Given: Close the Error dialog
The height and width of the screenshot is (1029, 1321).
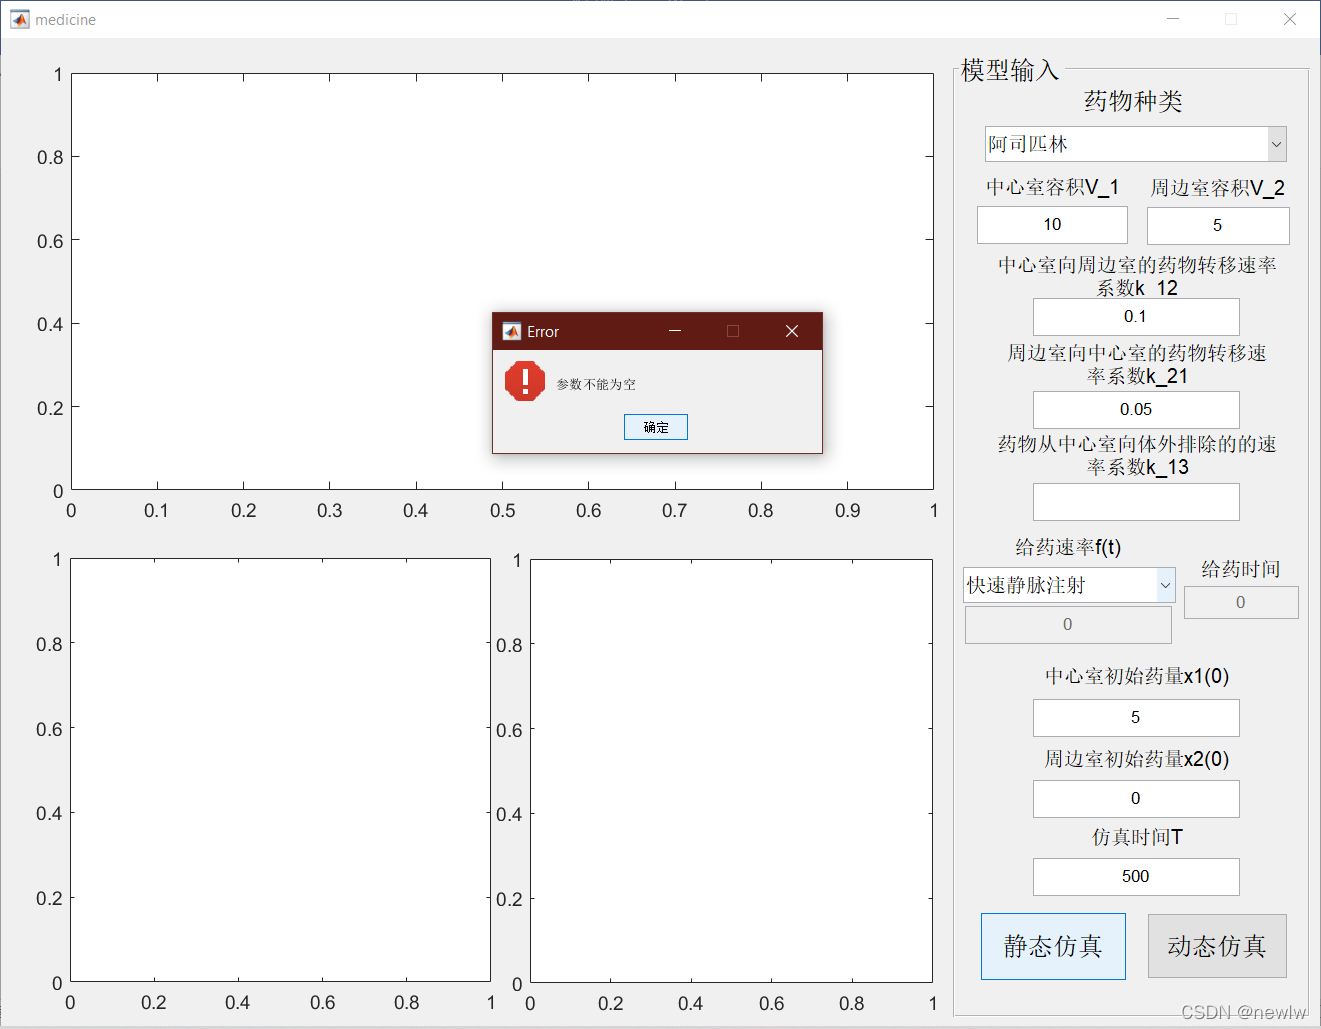Looking at the screenshot, I should pyautogui.click(x=791, y=331).
